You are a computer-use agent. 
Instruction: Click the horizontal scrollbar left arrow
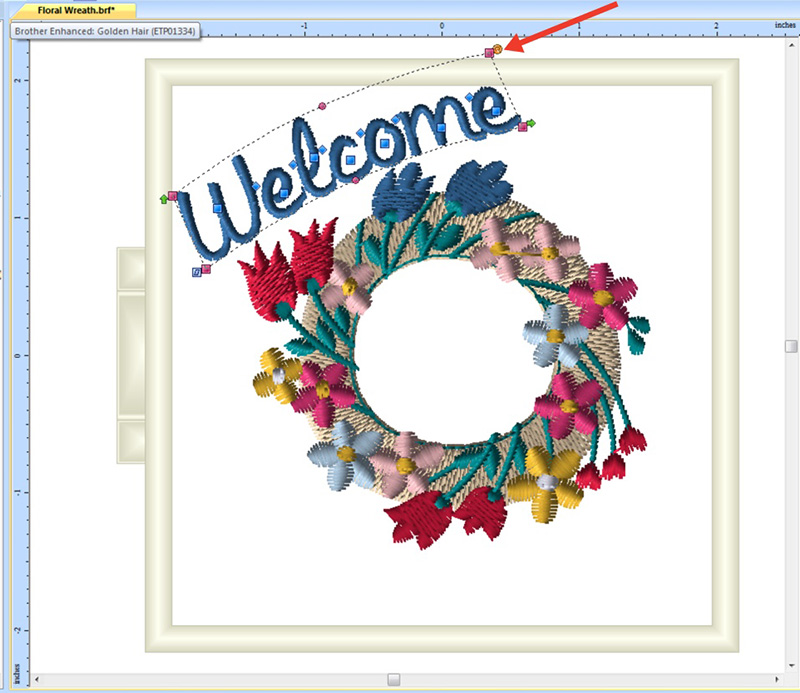click(x=38, y=681)
